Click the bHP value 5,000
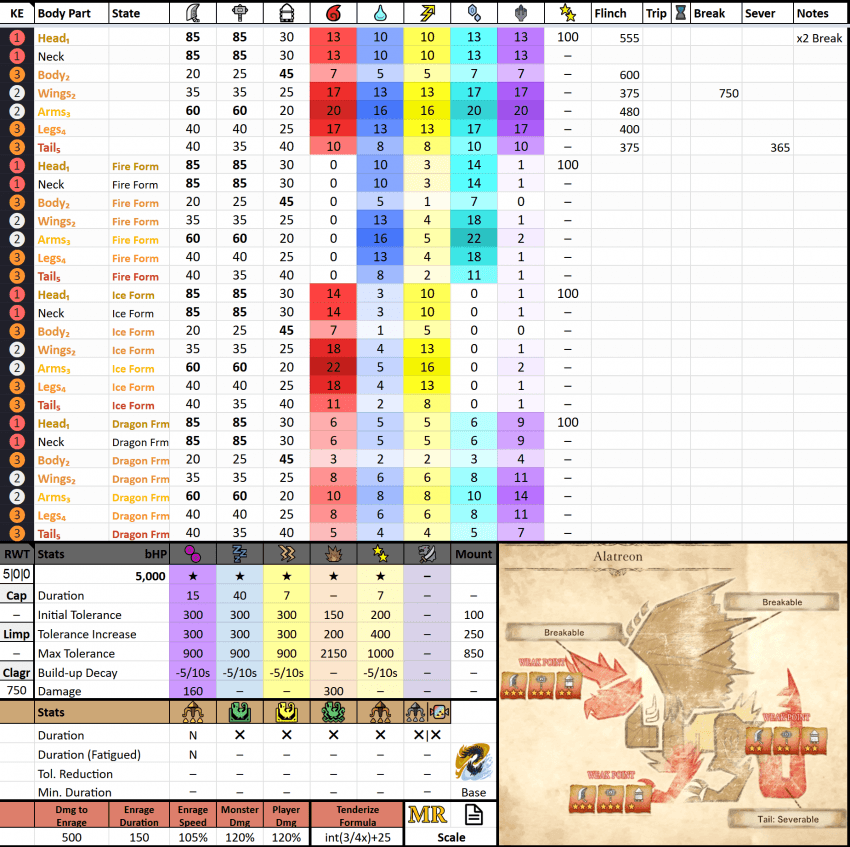 pos(150,576)
